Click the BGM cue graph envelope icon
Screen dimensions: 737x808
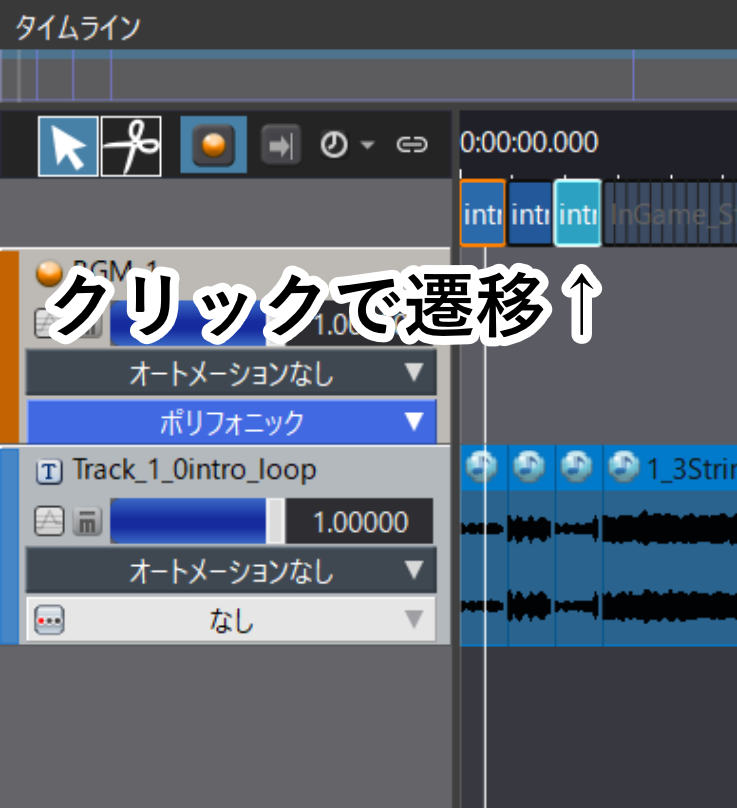coord(49,324)
